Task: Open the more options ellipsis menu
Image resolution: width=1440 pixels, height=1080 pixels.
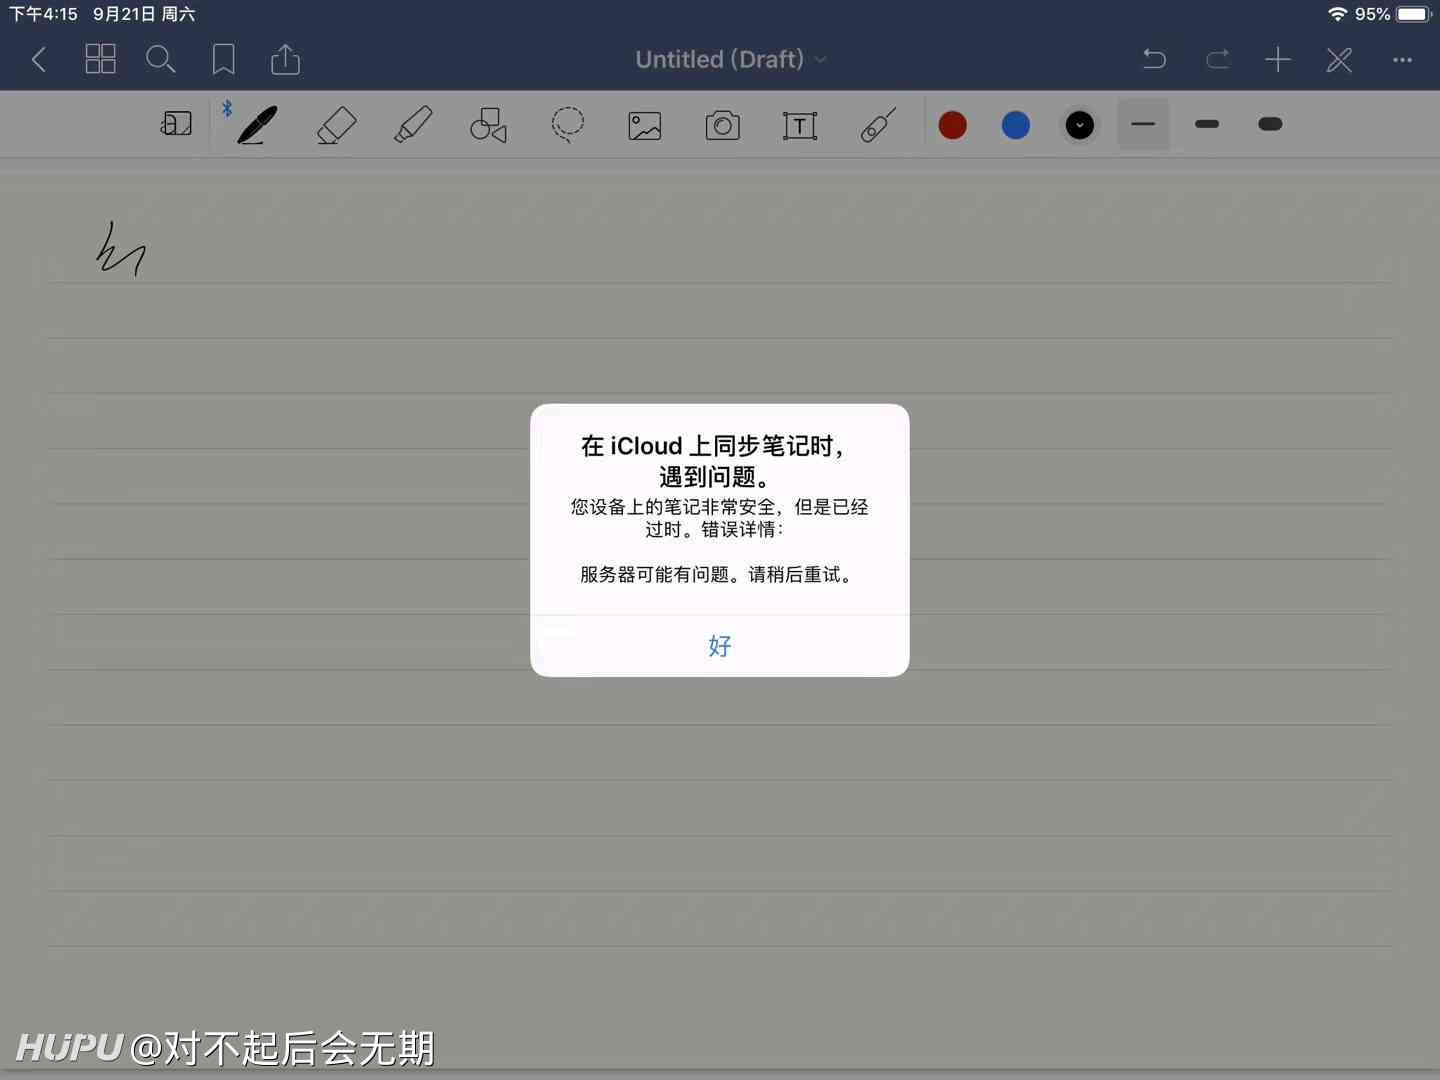Action: point(1402,60)
